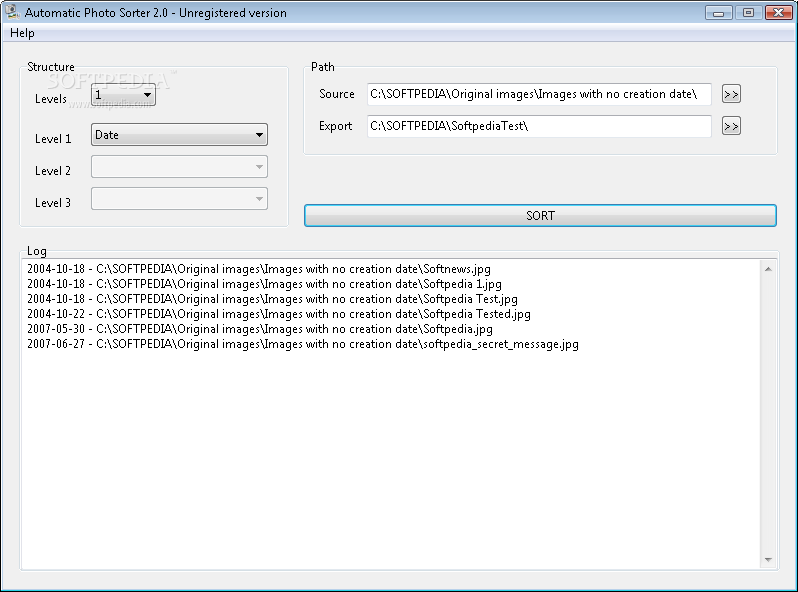The width and height of the screenshot is (798, 592).
Task: Maximize the Automatic Photo Sorter window
Action: (748, 12)
